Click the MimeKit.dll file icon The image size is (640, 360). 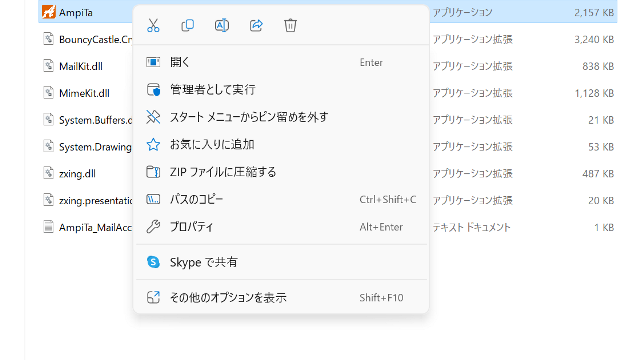tap(49, 93)
